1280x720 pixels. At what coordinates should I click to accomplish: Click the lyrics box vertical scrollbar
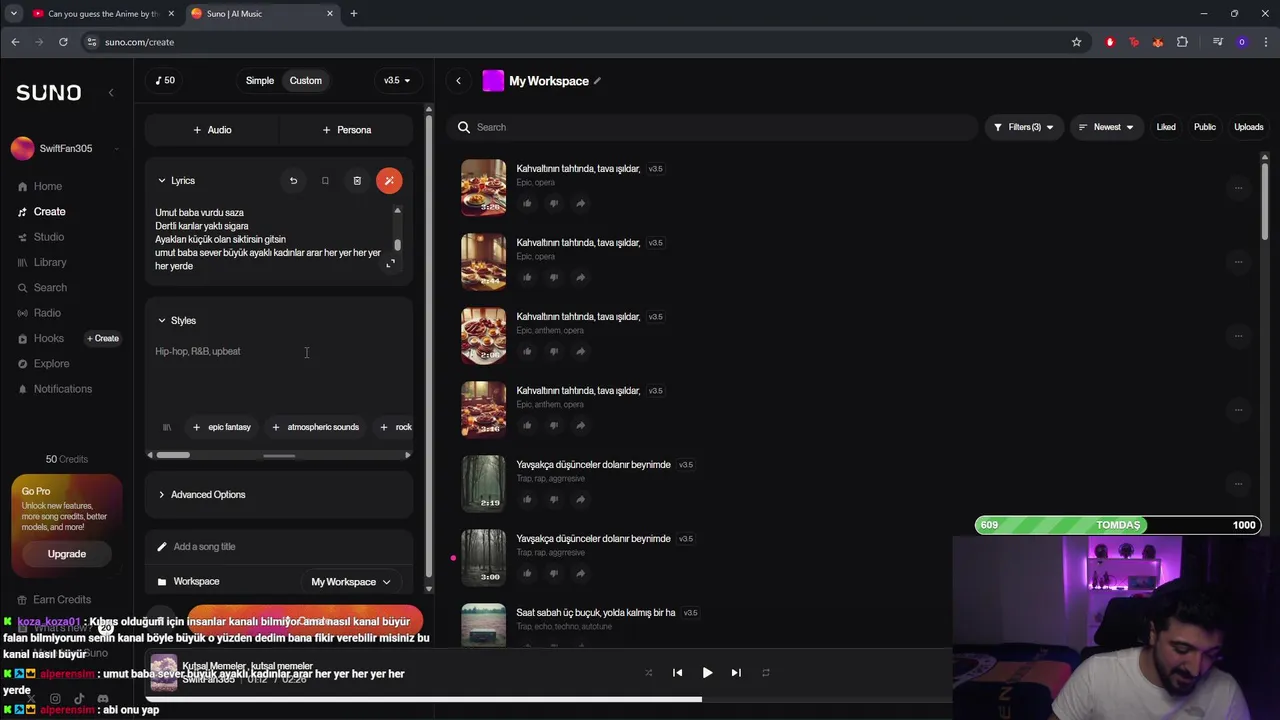[397, 245]
